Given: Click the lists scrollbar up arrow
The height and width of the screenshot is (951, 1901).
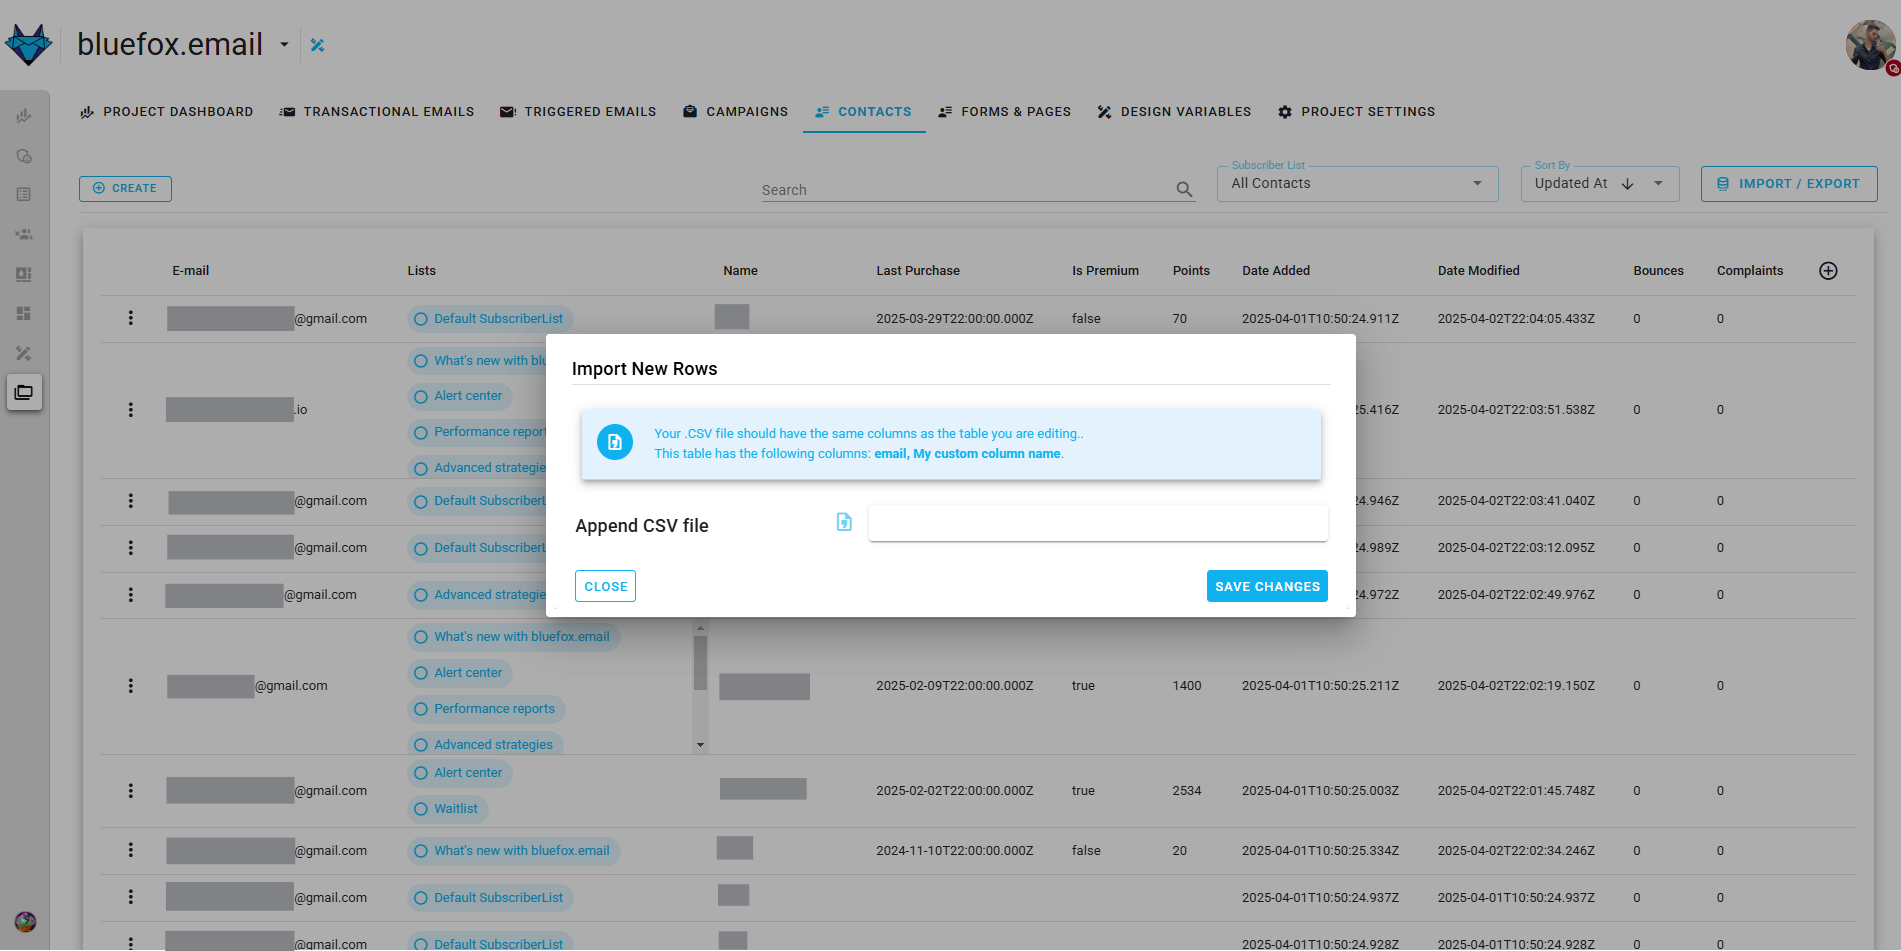Looking at the screenshot, I should point(700,628).
